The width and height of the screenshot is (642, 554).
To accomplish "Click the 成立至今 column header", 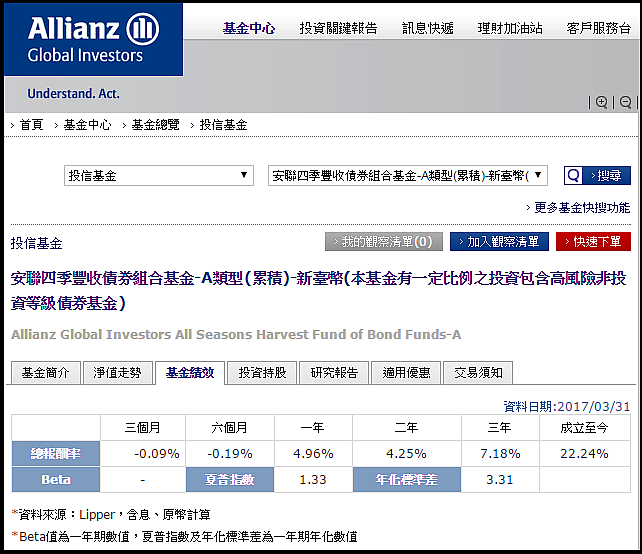I will [x=585, y=427].
